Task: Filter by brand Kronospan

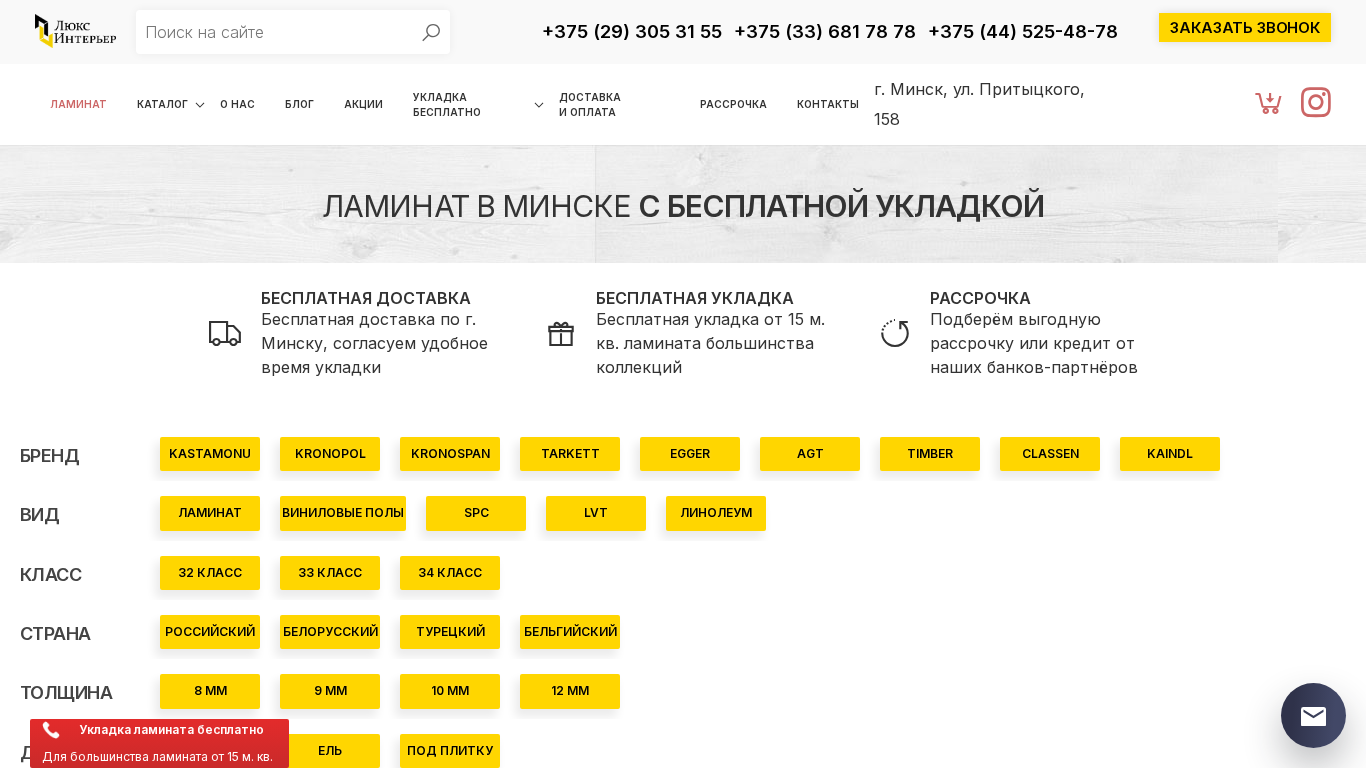Action: pos(450,454)
